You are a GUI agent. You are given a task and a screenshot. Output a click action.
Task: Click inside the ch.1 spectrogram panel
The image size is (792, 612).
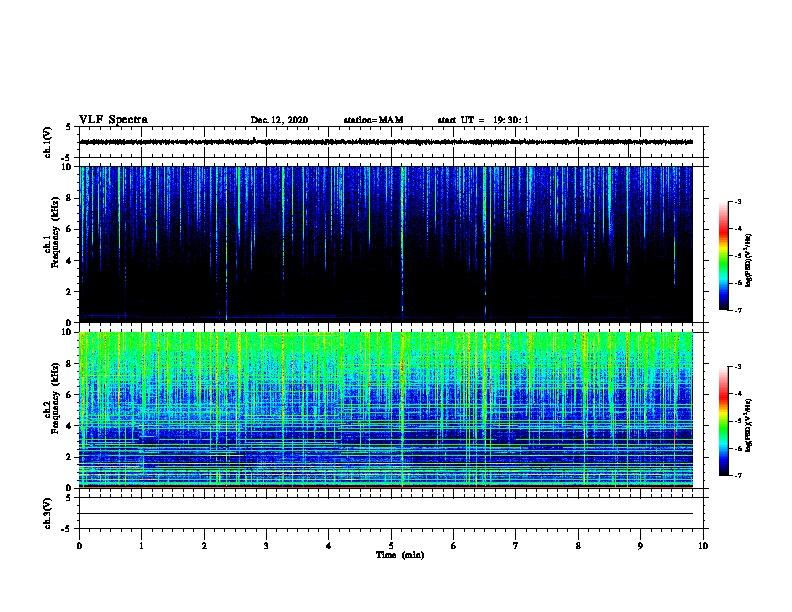pos(386,244)
